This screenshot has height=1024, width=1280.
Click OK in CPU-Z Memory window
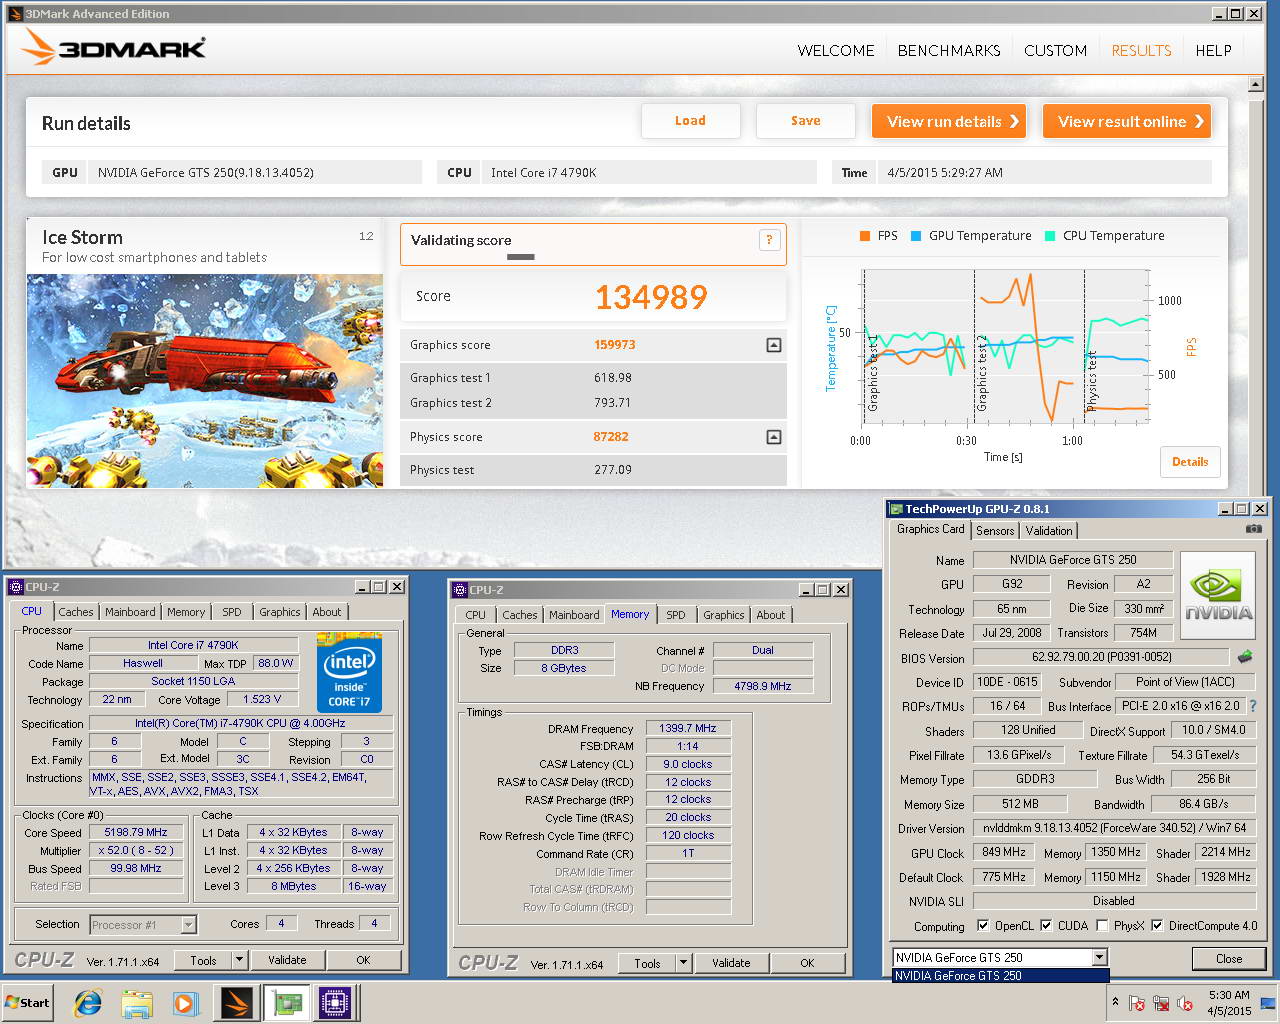(807, 963)
